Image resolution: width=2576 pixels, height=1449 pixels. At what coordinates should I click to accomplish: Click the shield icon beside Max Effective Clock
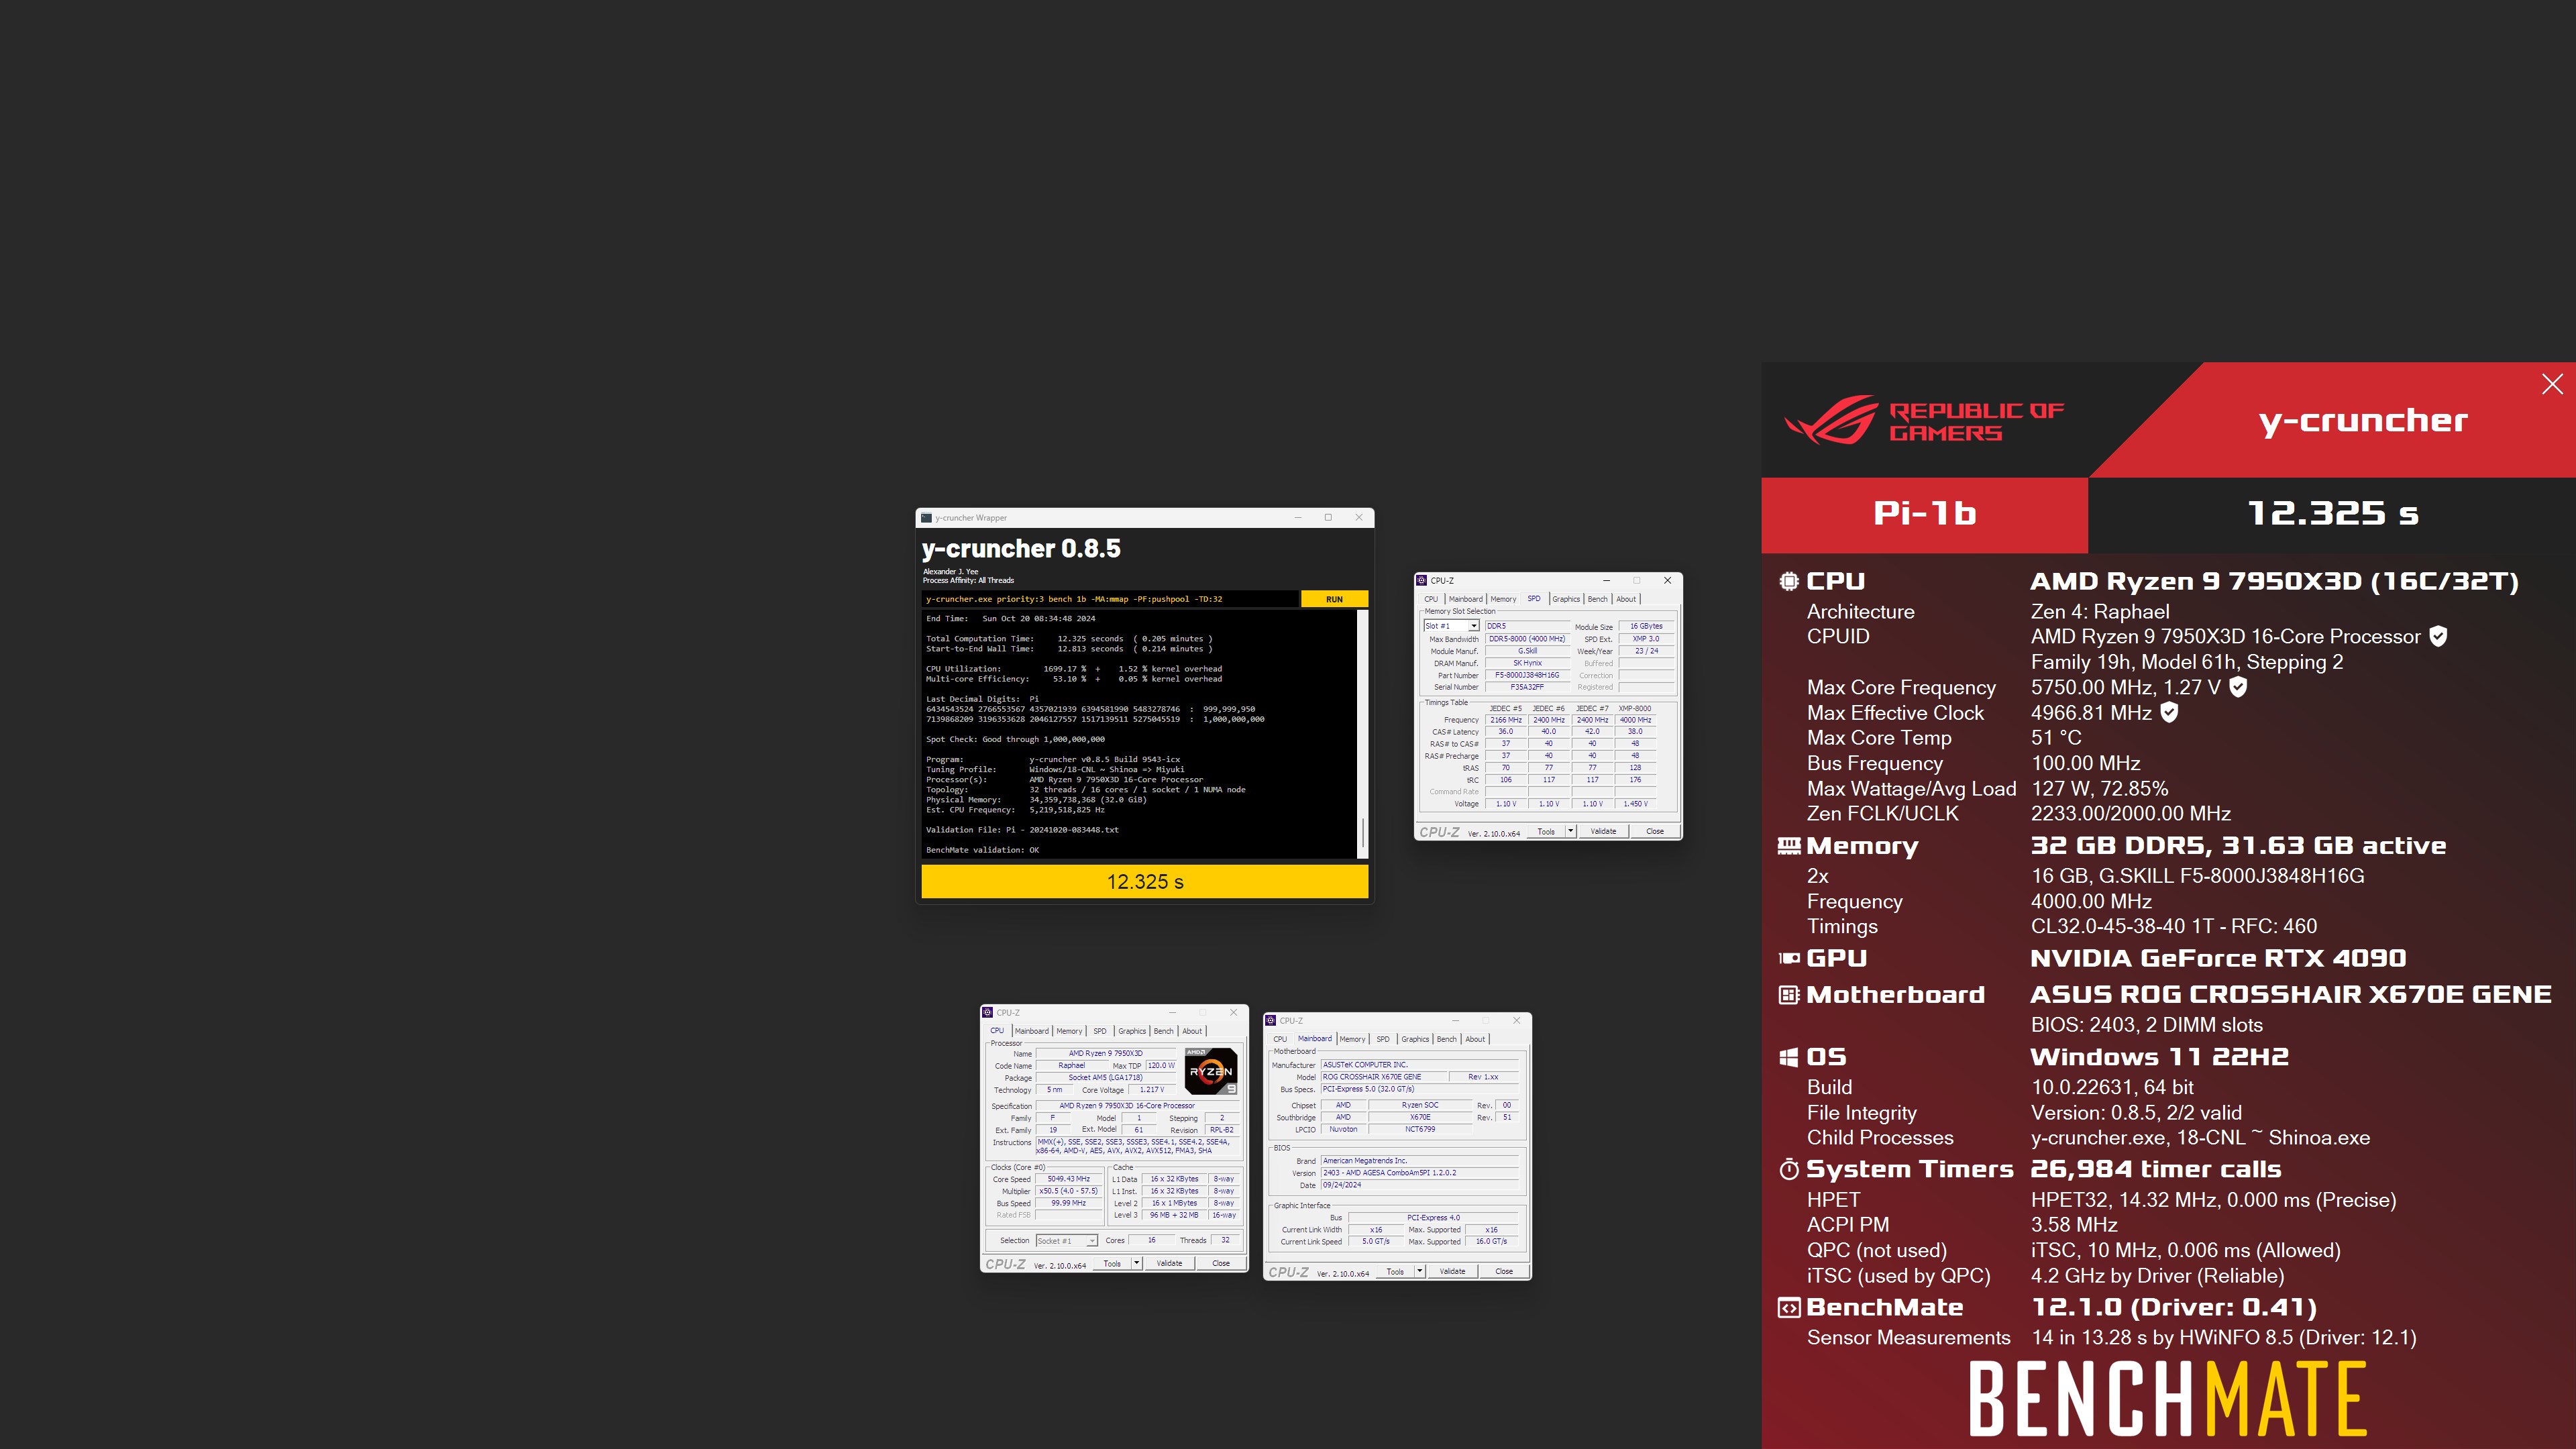click(x=2169, y=712)
